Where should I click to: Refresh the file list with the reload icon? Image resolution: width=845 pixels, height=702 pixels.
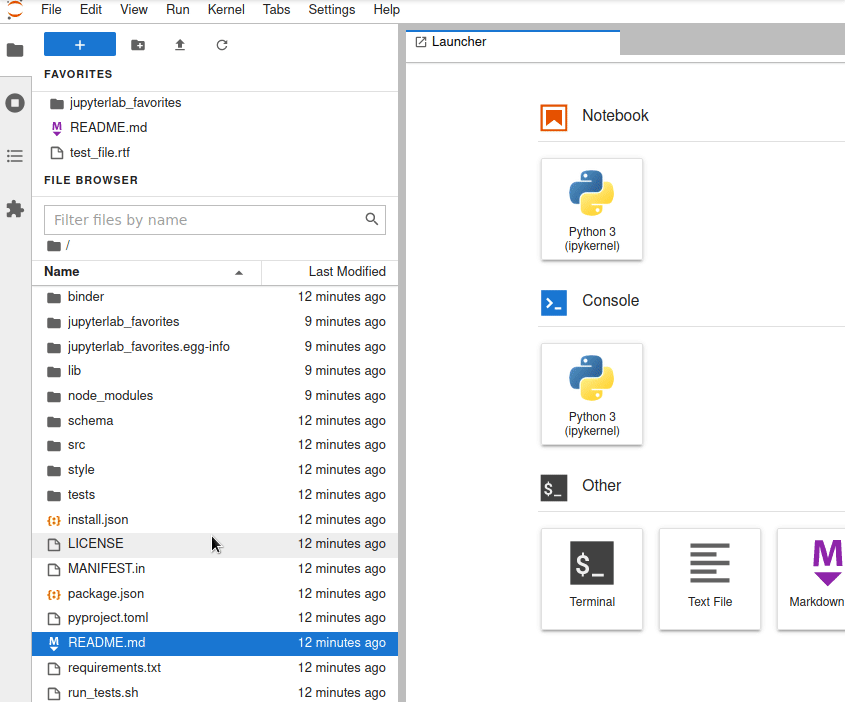[221, 45]
